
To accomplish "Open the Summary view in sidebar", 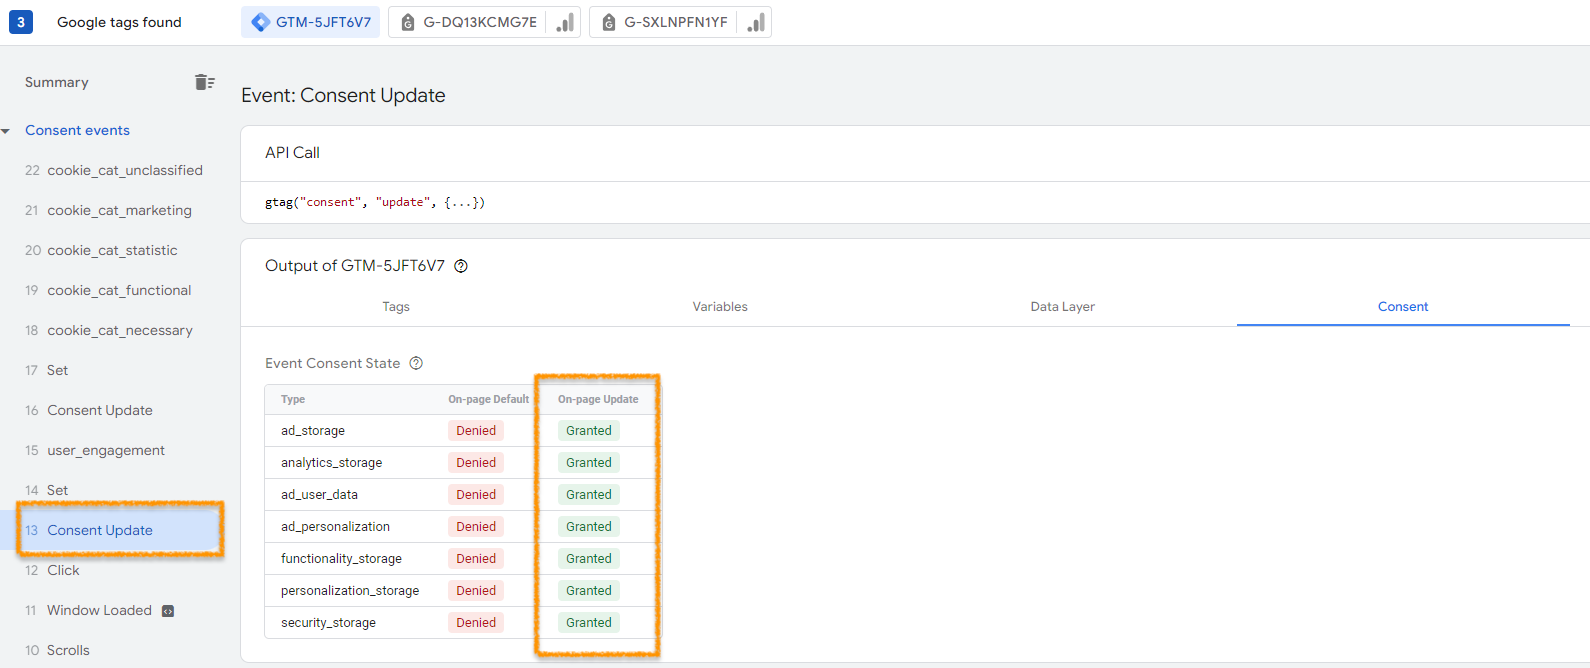I will [57, 82].
